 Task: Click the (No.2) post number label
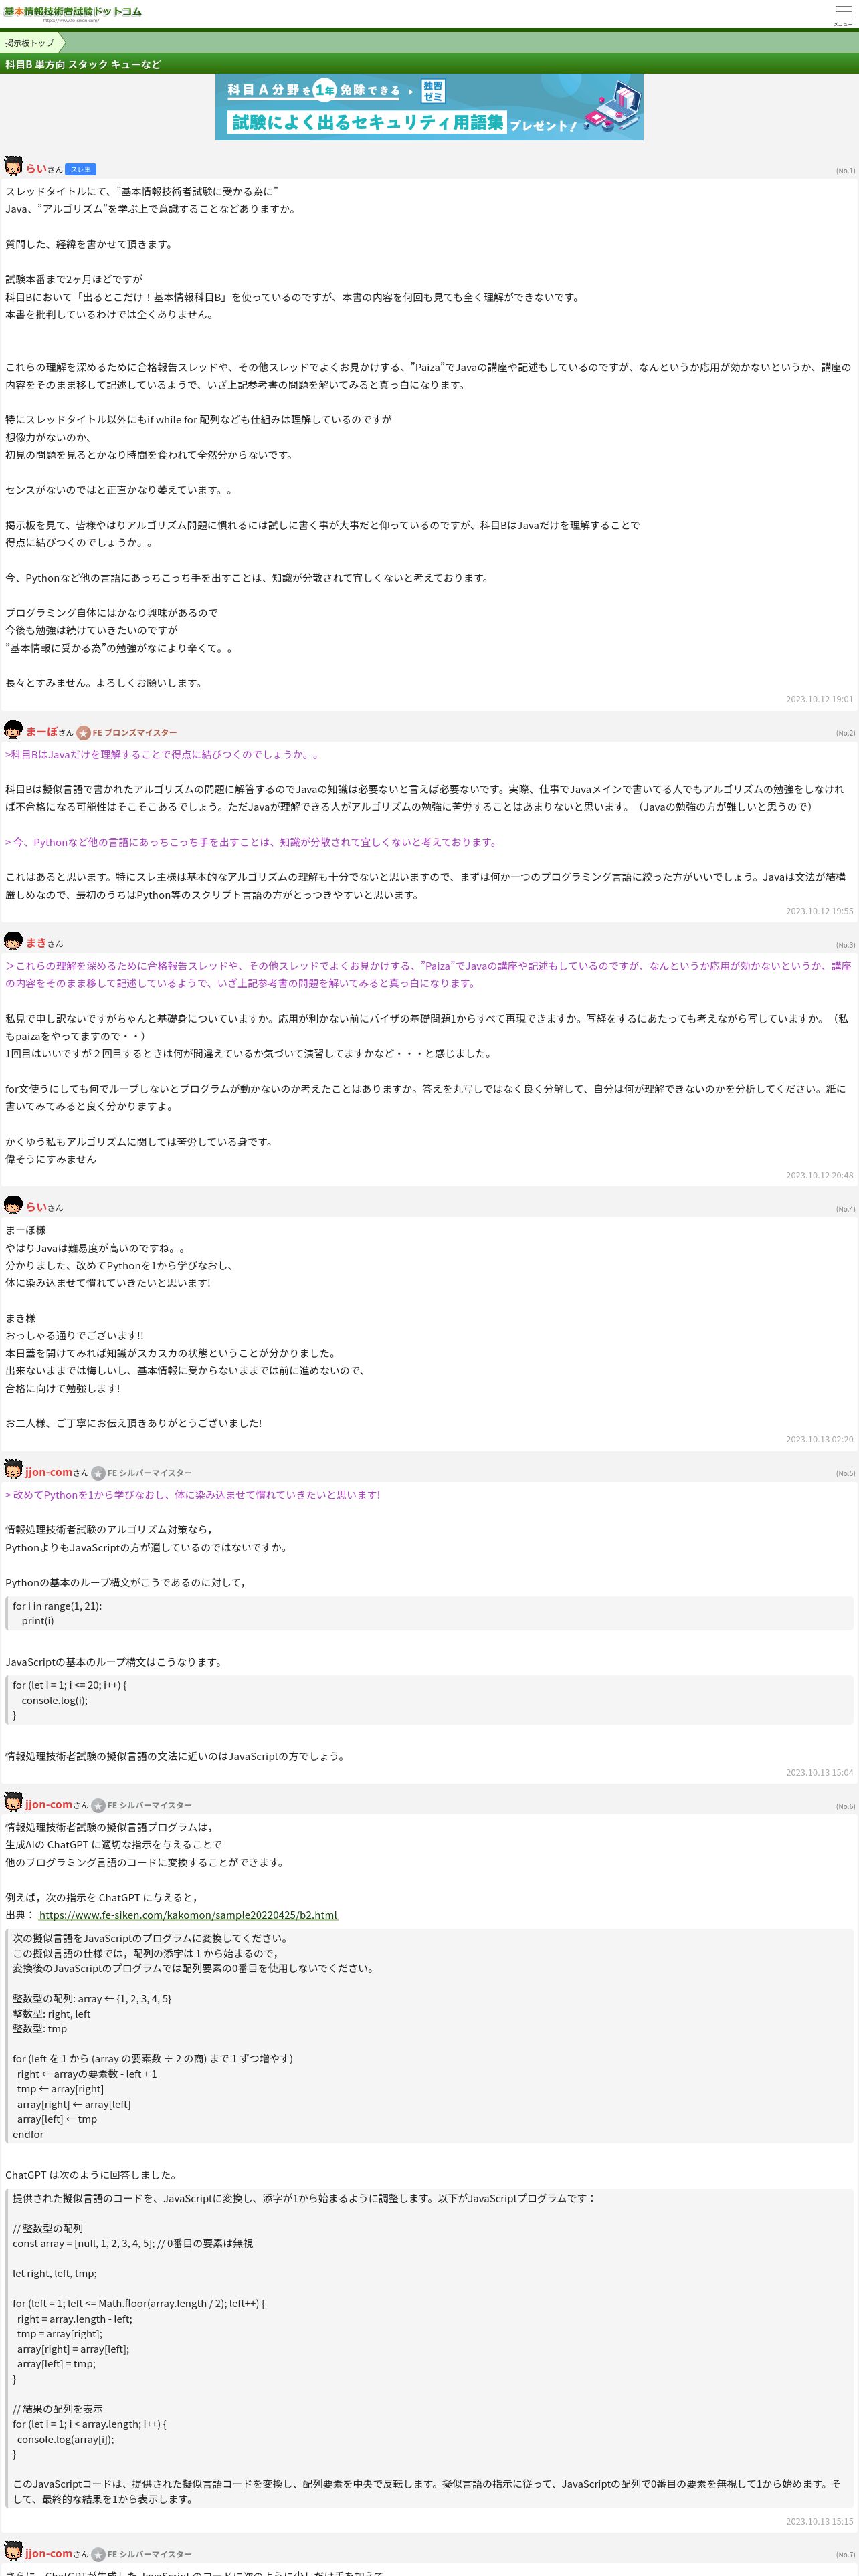pyautogui.click(x=845, y=733)
